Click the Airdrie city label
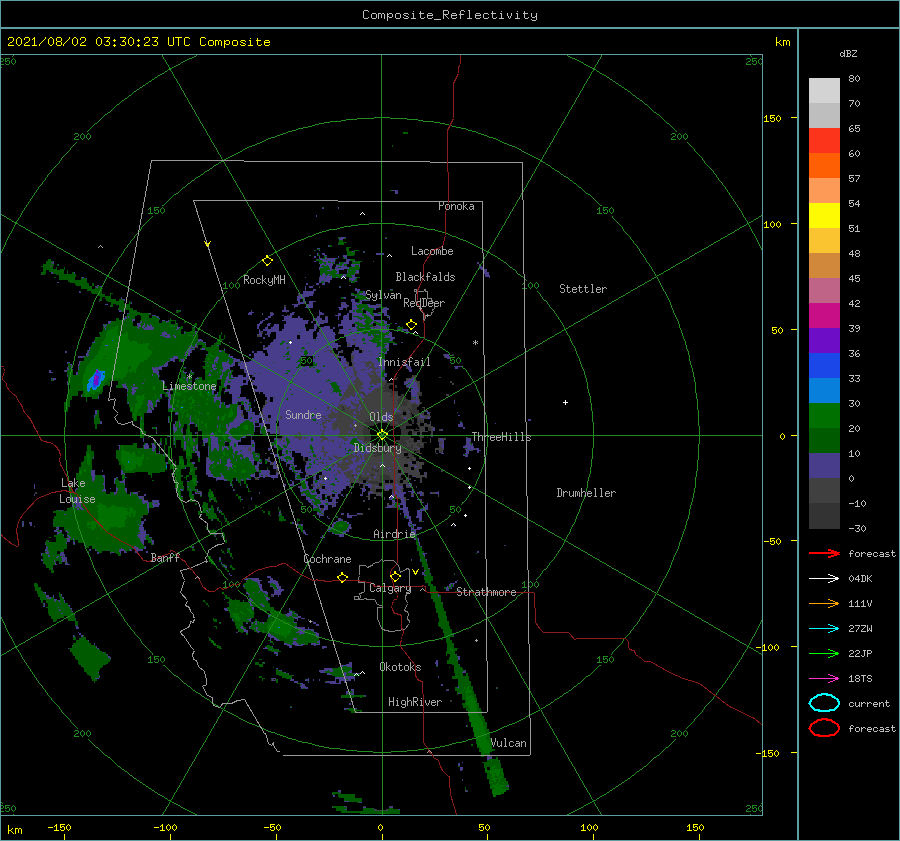 pos(394,534)
